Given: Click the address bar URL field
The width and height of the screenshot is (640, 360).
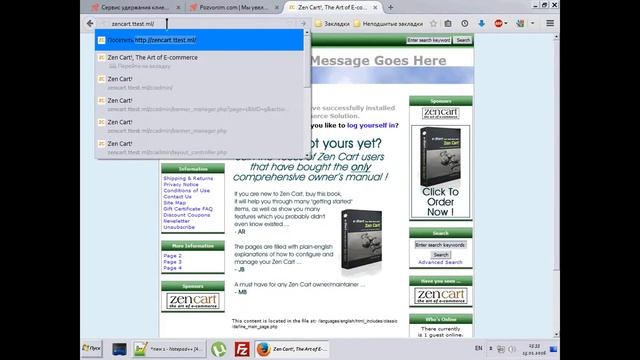Looking at the screenshot, I should (200, 24).
